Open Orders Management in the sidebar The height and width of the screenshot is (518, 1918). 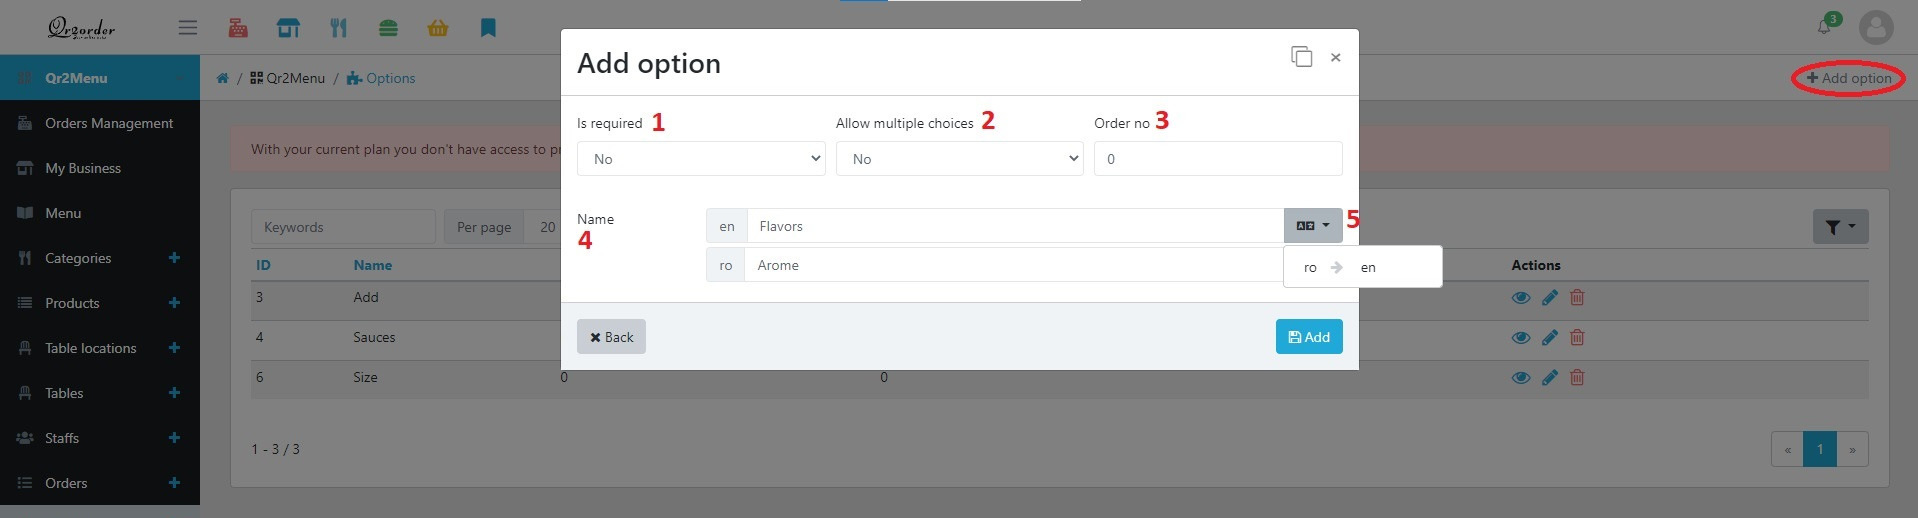(x=109, y=123)
